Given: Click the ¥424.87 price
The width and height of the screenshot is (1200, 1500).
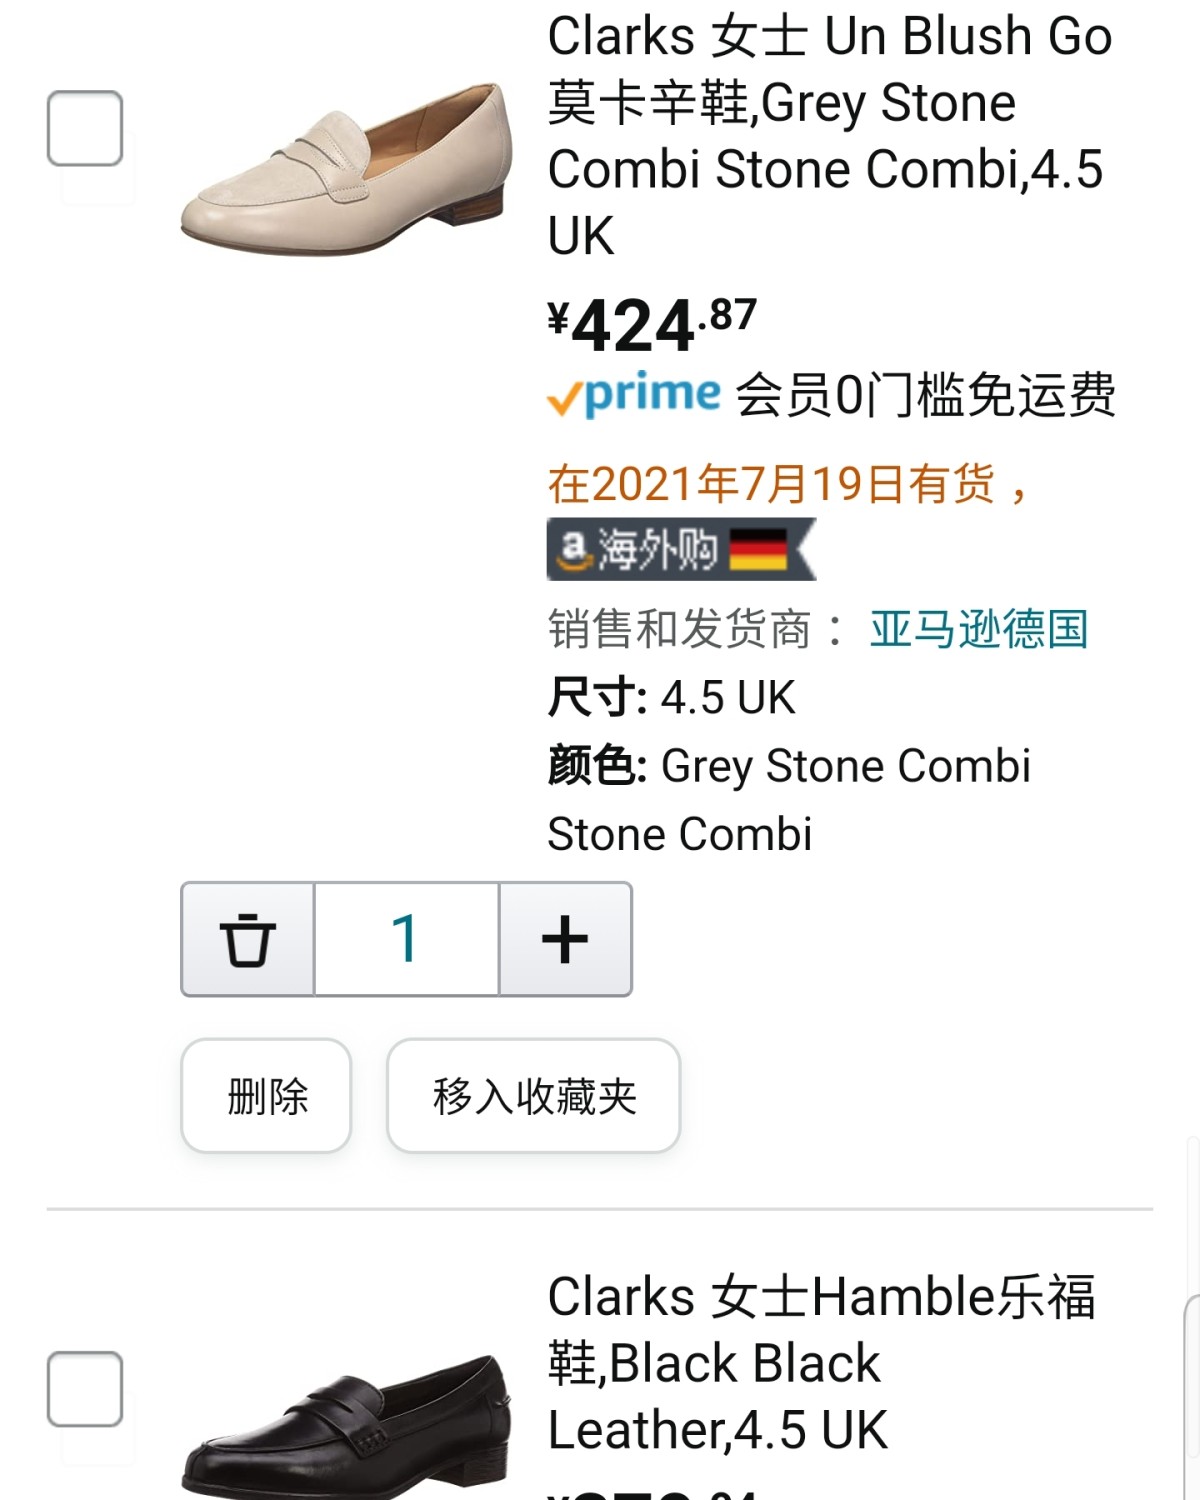Looking at the screenshot, I should click(x=652, y=325).
